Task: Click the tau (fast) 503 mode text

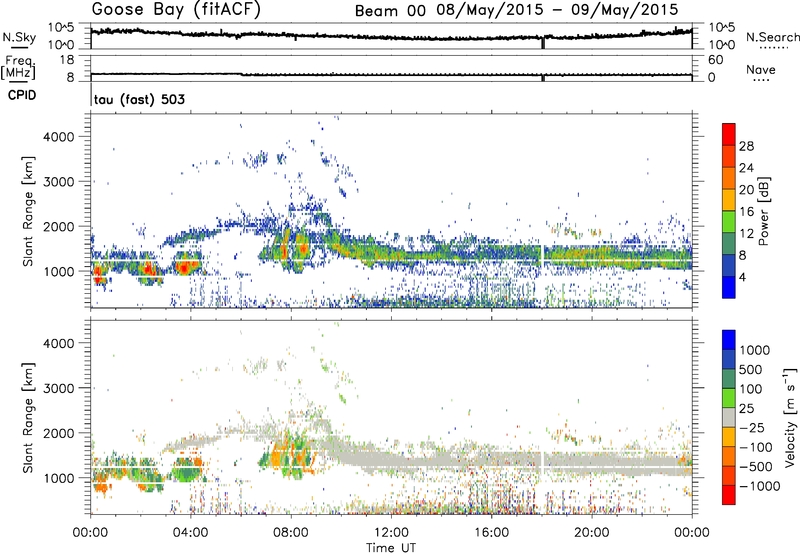Action: (139, 99)
